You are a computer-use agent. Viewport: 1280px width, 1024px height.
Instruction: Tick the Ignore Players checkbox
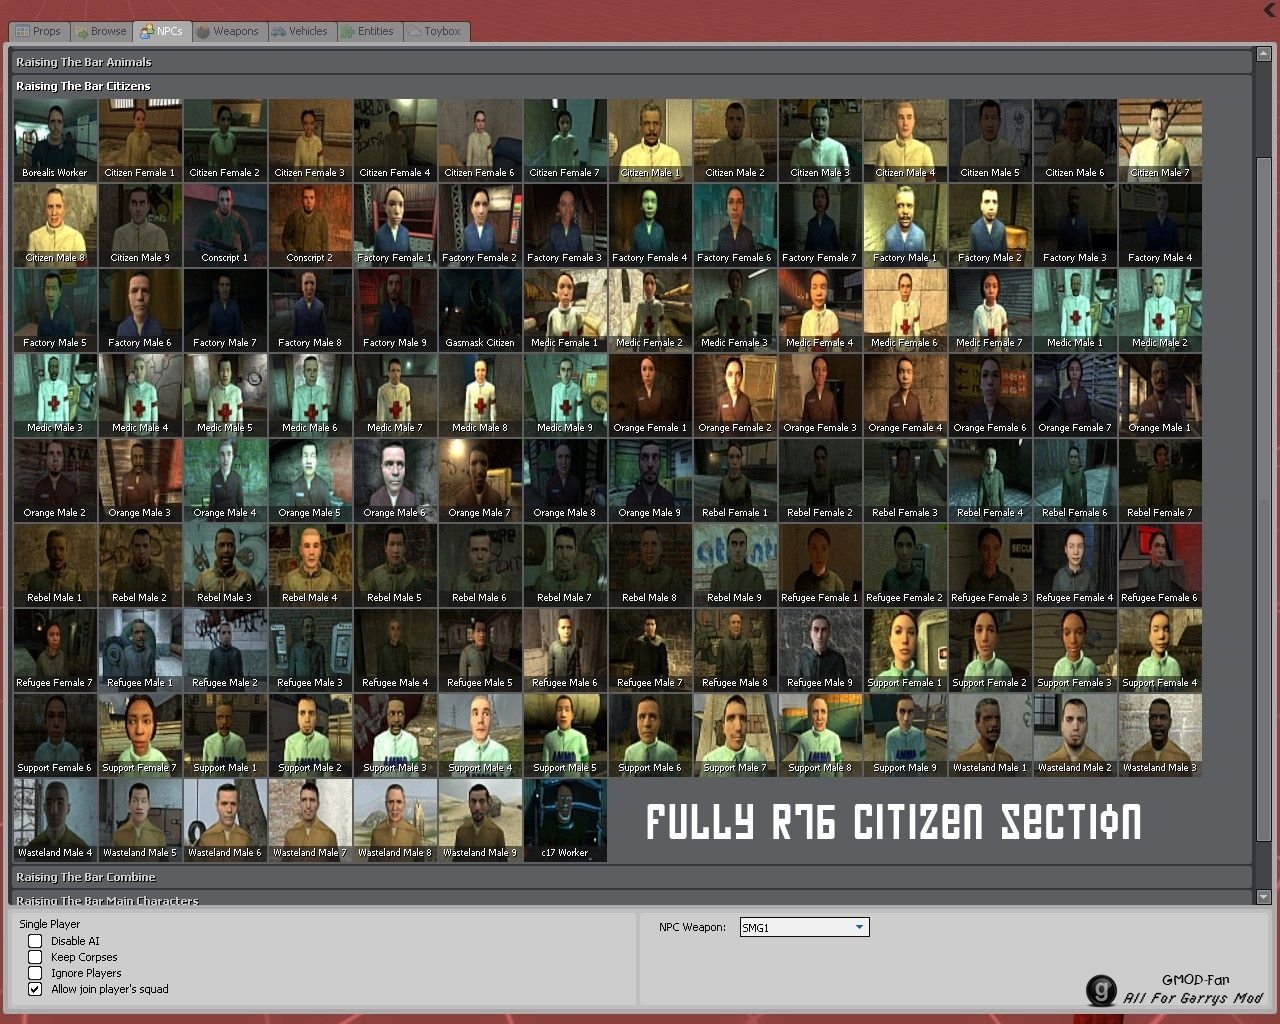pyautogui.click(x=35, y=973)
